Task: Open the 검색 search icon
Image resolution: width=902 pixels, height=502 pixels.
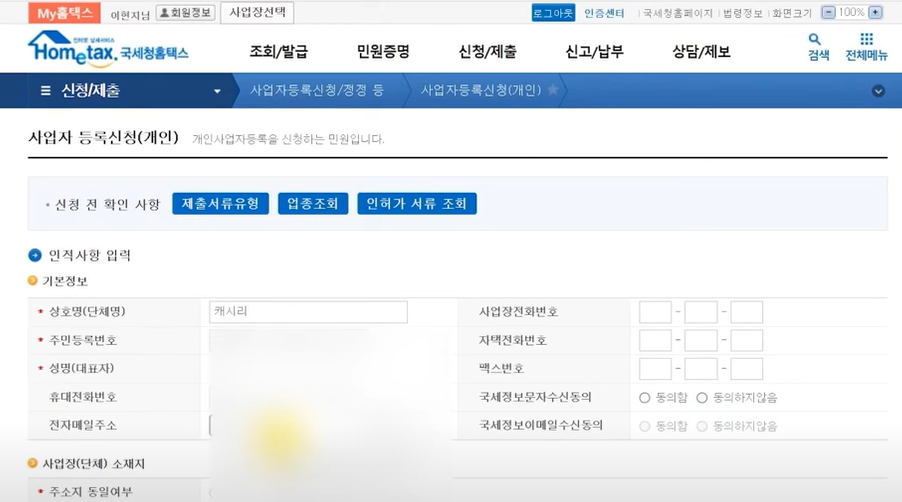Action: 818,47
